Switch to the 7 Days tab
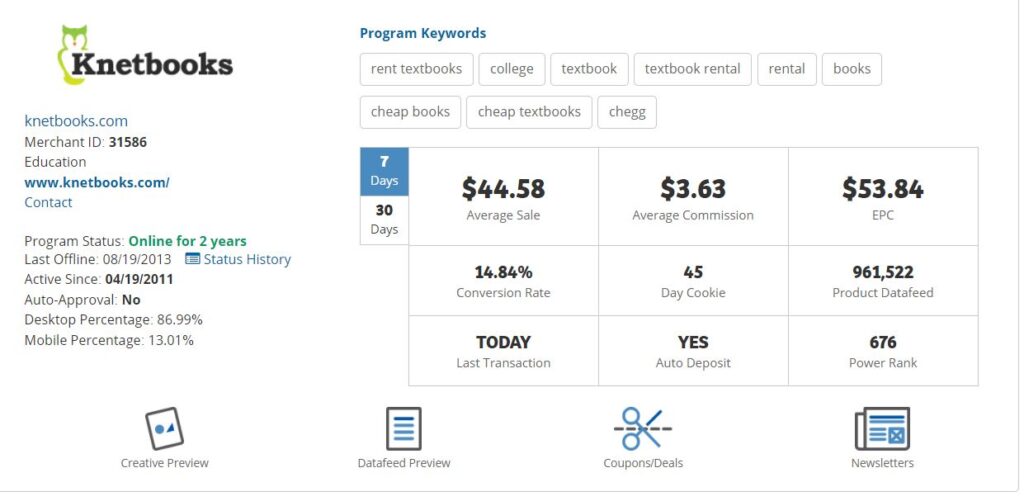The width and height of the screenshot is (1024, 501). click(x=385, y=171)
